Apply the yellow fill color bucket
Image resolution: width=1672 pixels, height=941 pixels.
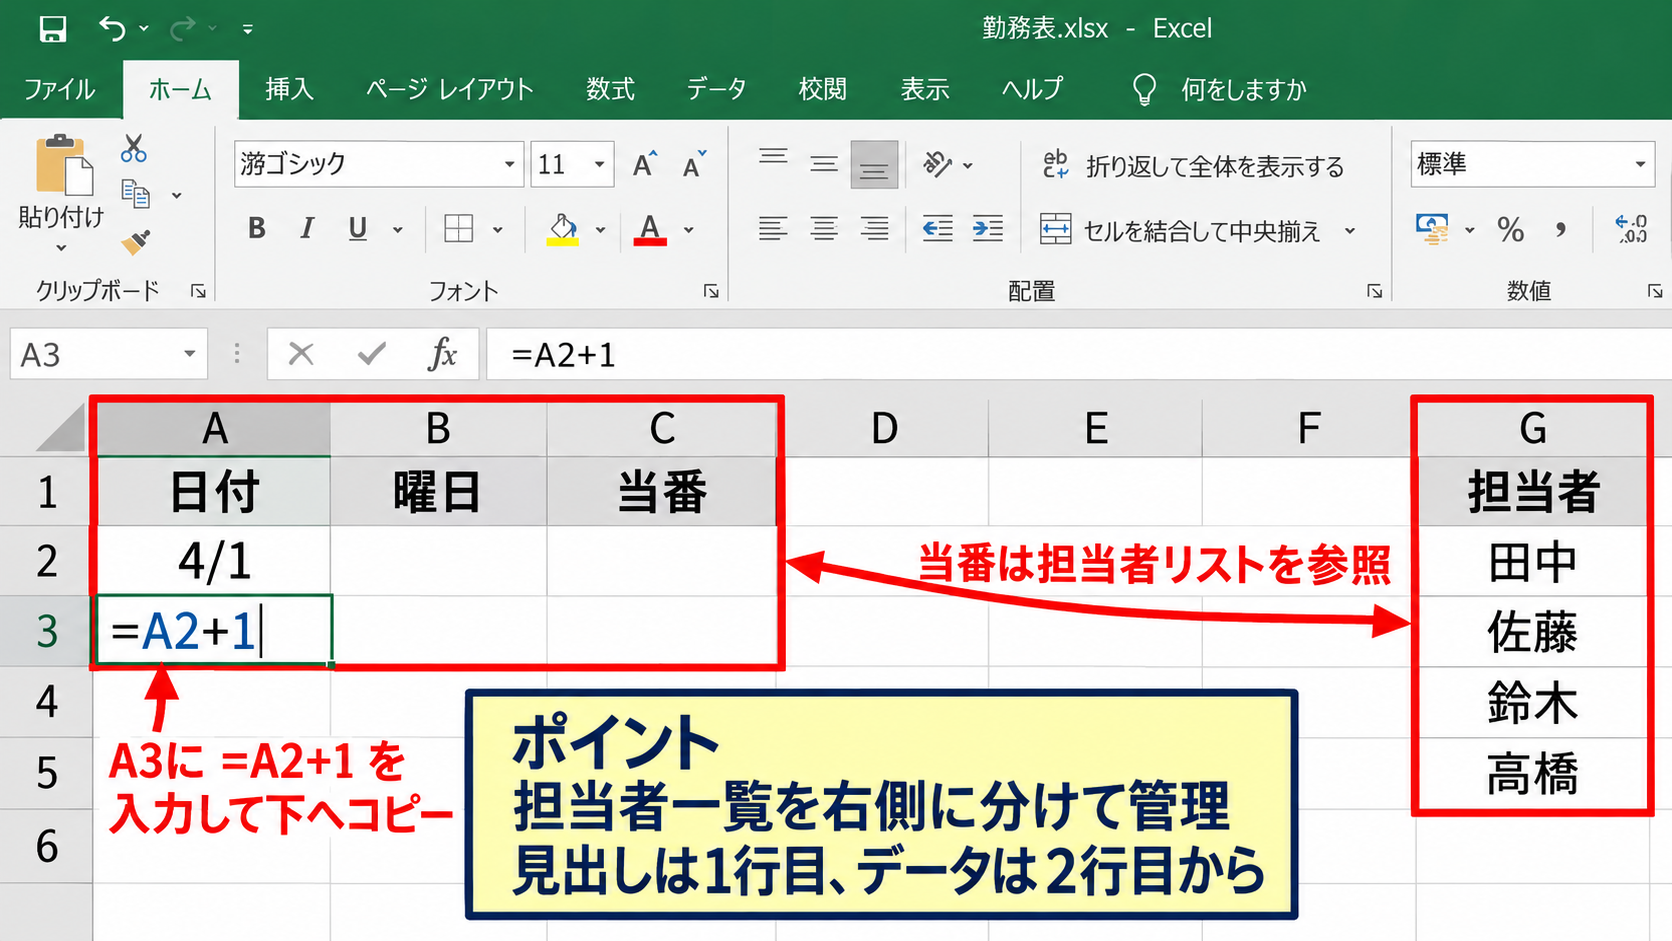tap(563, 230)
